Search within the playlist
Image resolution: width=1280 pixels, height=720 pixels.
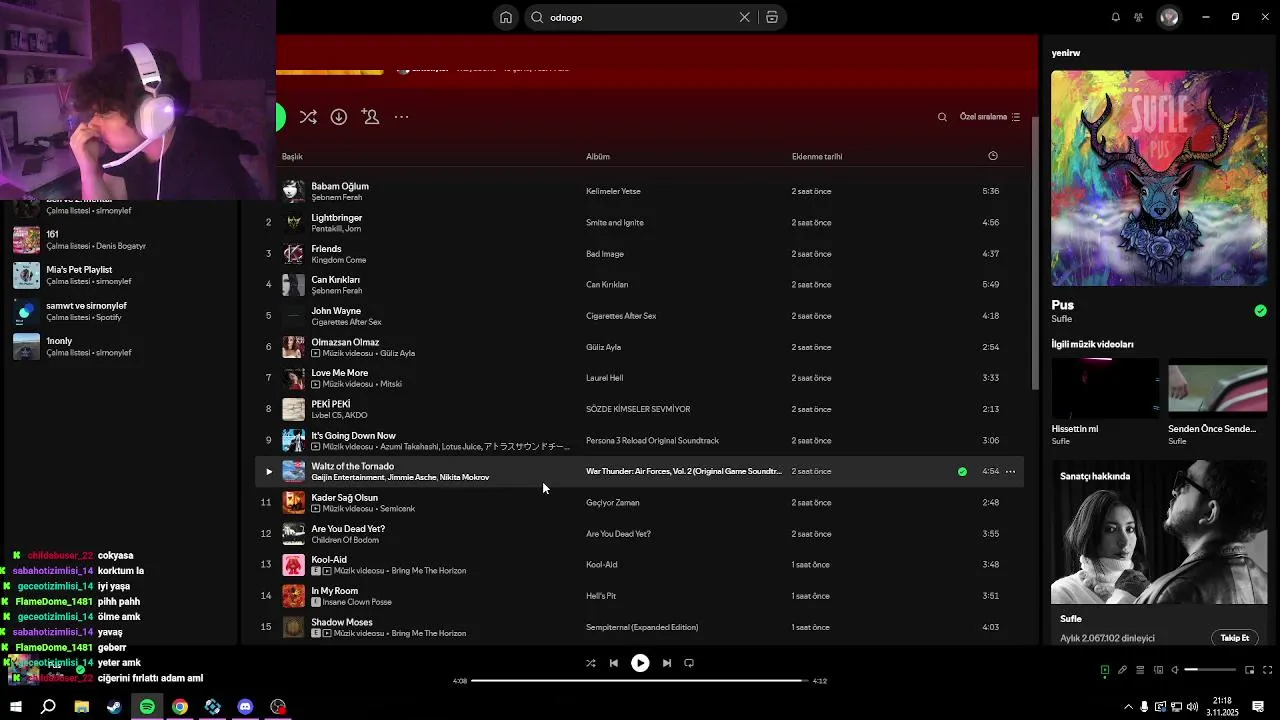[x=942, y=117]
